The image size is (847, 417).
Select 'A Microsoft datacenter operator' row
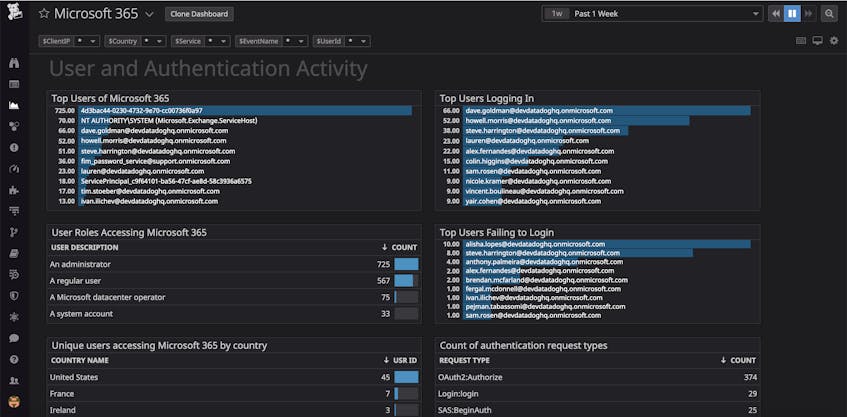(234, 297)
